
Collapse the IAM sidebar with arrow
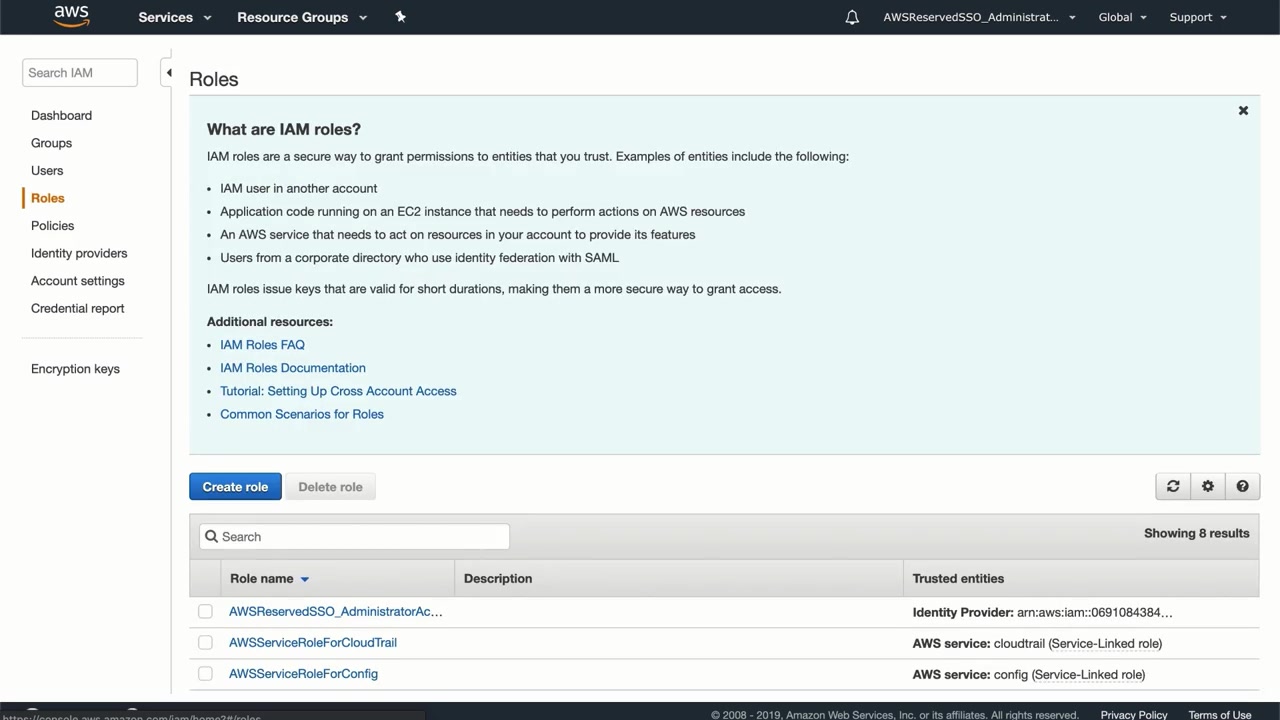pos(168,73)
